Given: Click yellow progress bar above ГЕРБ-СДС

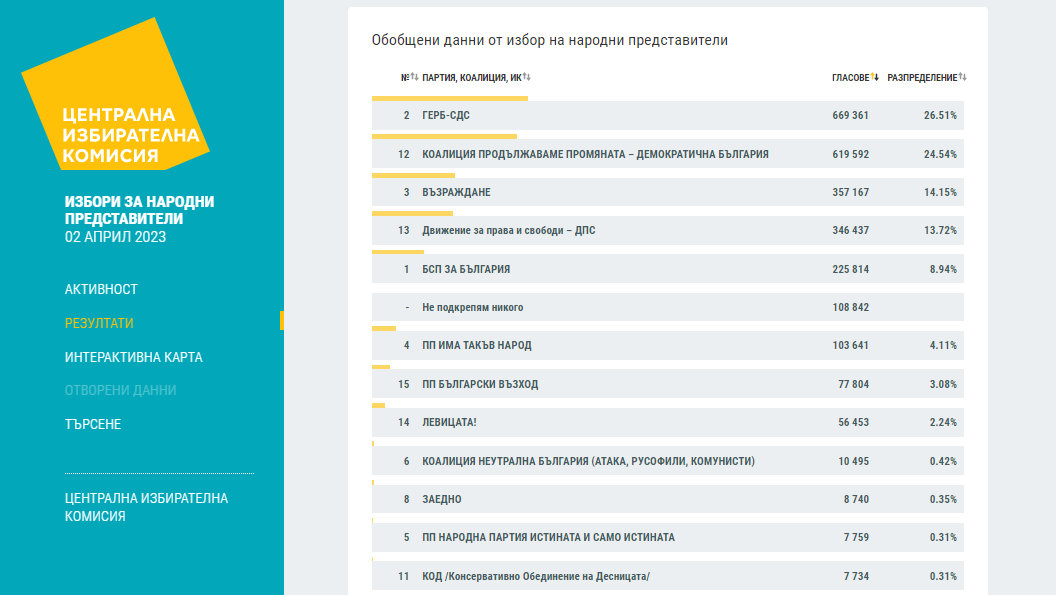Looking at the screenshot, I should pyautogui.click(x=449, y=98).
